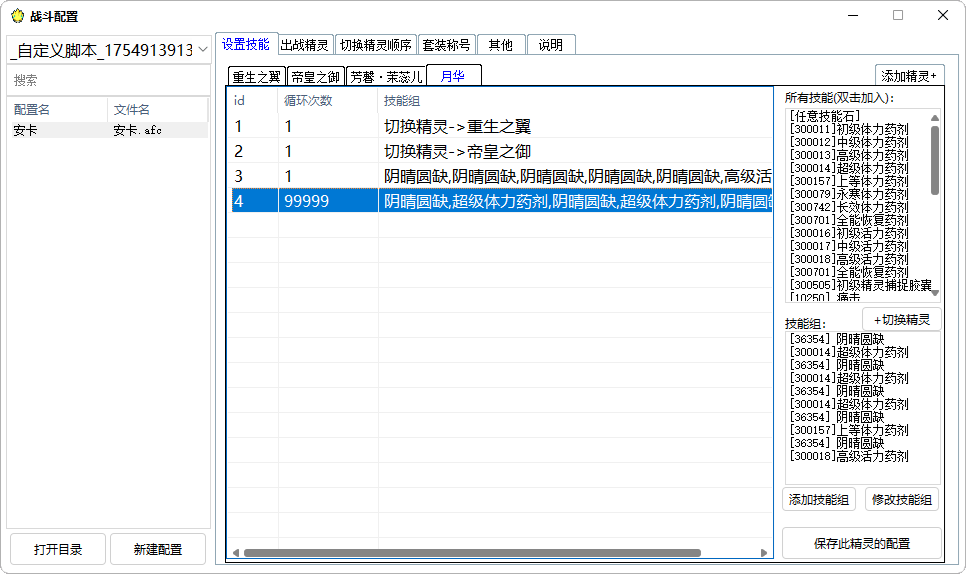966x574 pixels.
Task: Open the 套装称号 tab
Action: click(446, 45)
